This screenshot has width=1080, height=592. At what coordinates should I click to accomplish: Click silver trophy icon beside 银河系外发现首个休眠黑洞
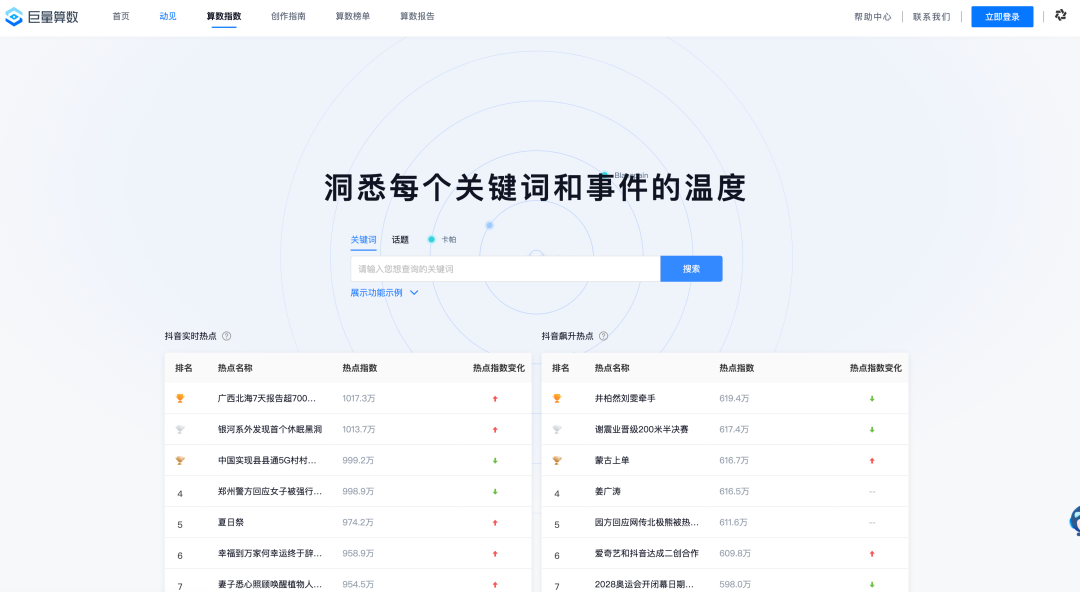[x=180, y=429]
